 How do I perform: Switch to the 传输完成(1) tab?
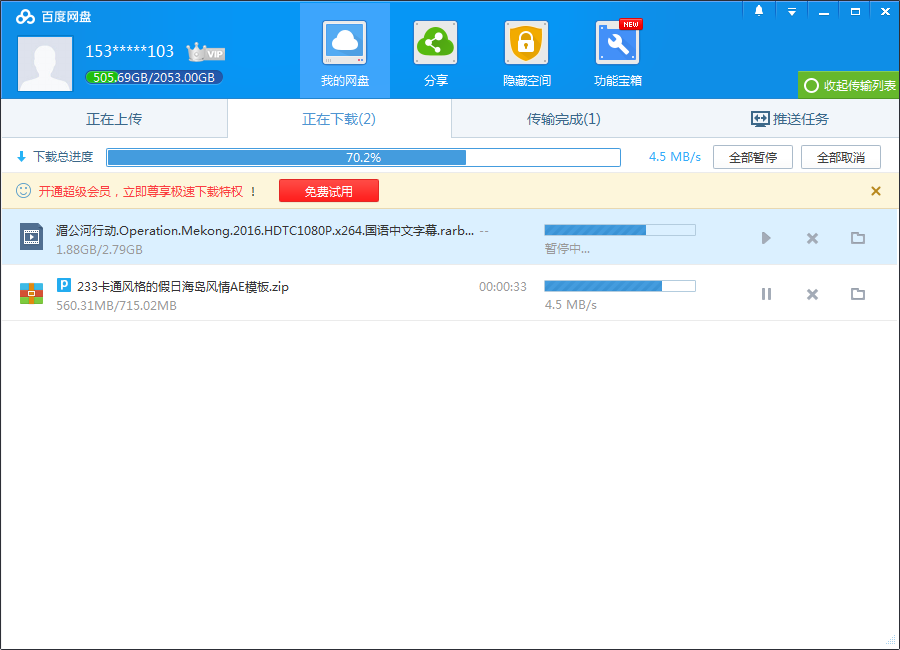point(564,119)
